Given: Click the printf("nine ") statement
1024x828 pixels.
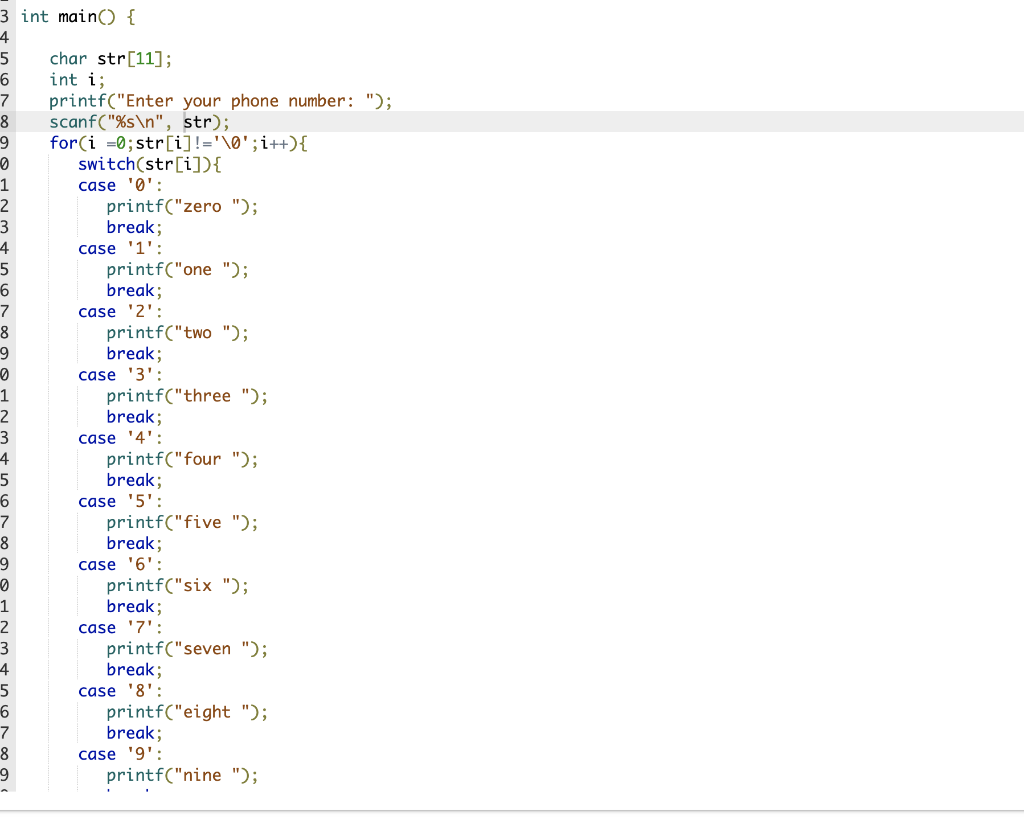Looking at the screenshot, I should pyautogui.click(x=180, y=774).
